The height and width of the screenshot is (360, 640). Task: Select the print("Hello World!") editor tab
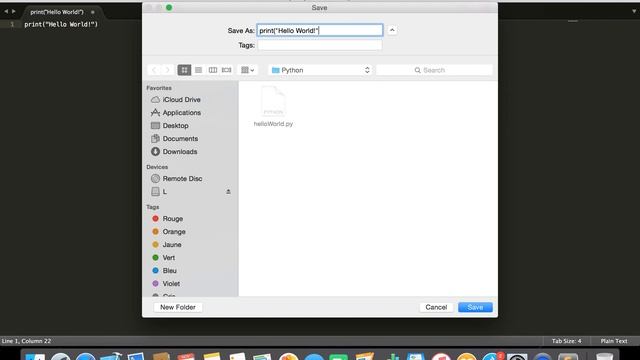point(57,12)
